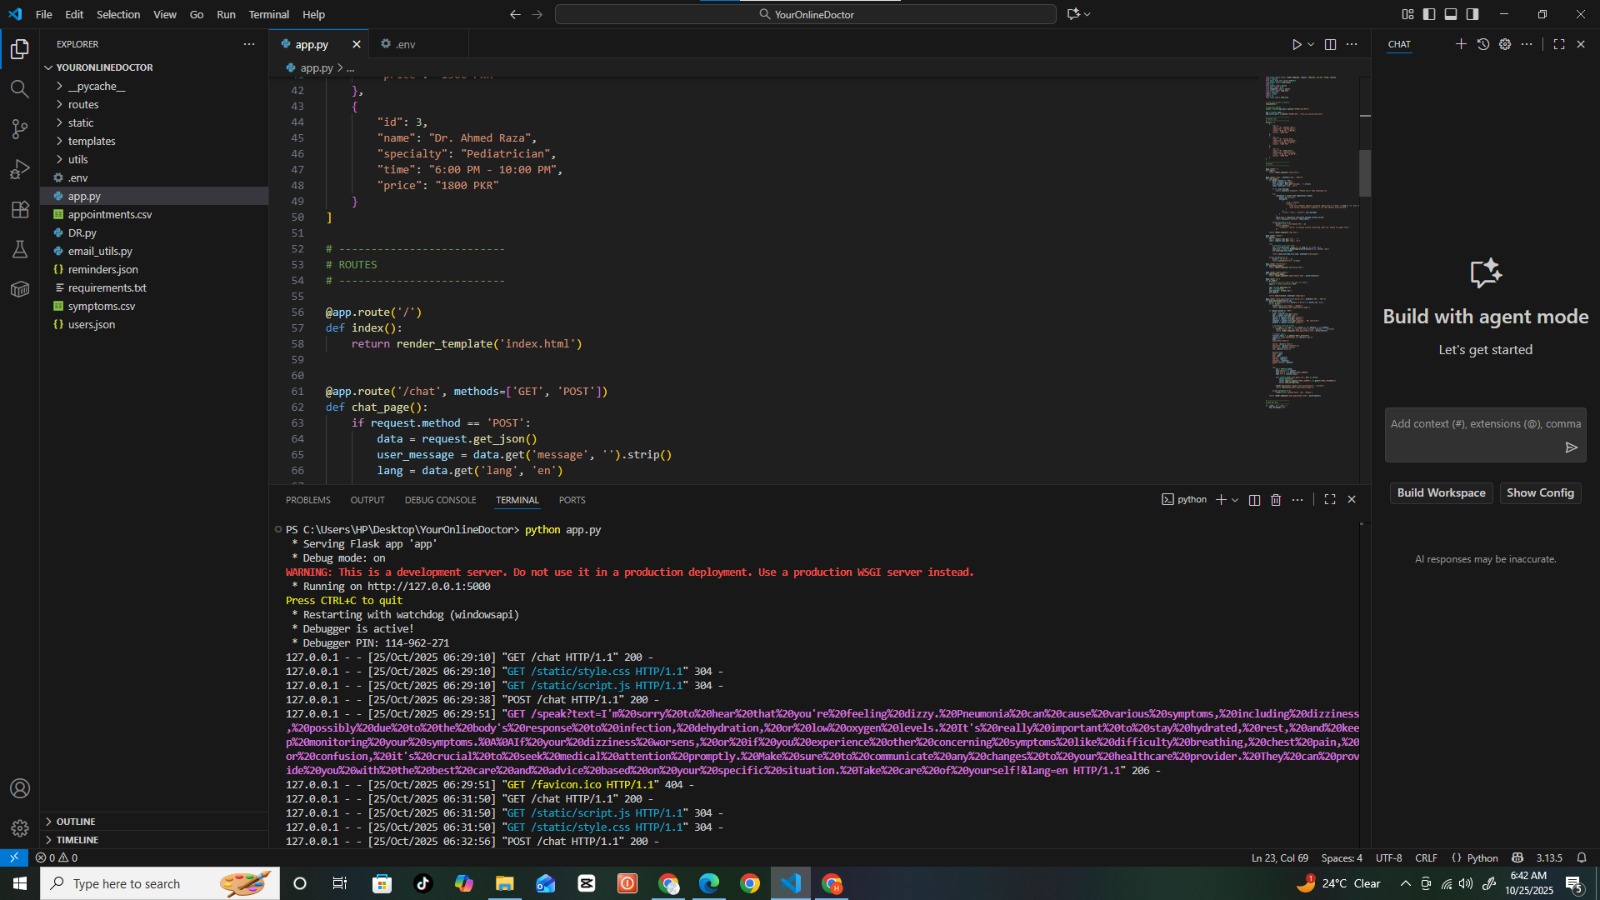The width and height of the screenshot is (1600, 900).
Task: Maximize the chat panel
Action: pos(1559,44)
